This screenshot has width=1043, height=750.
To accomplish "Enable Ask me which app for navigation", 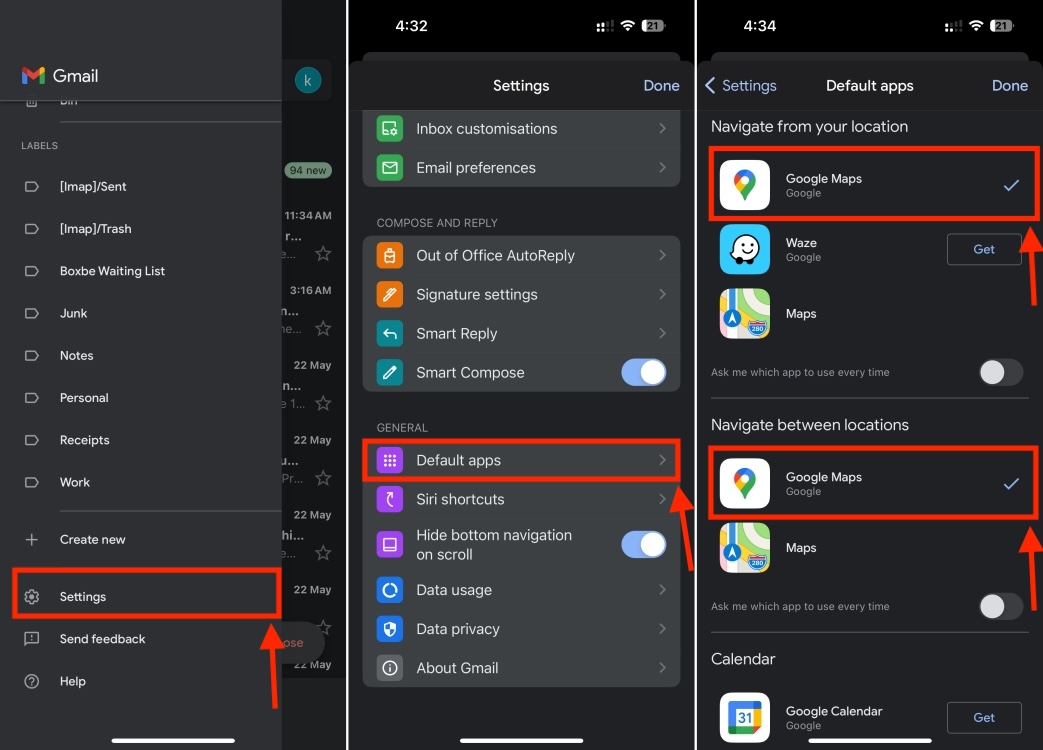I will [999, 372].
